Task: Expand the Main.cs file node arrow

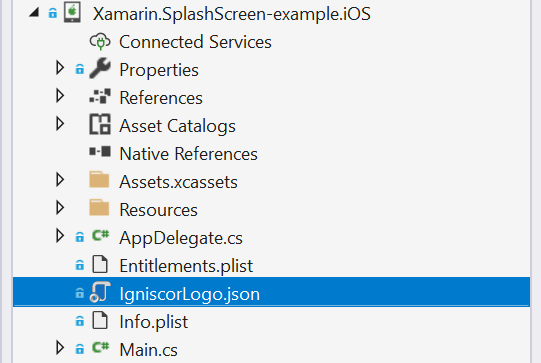Action: (60, 348)
